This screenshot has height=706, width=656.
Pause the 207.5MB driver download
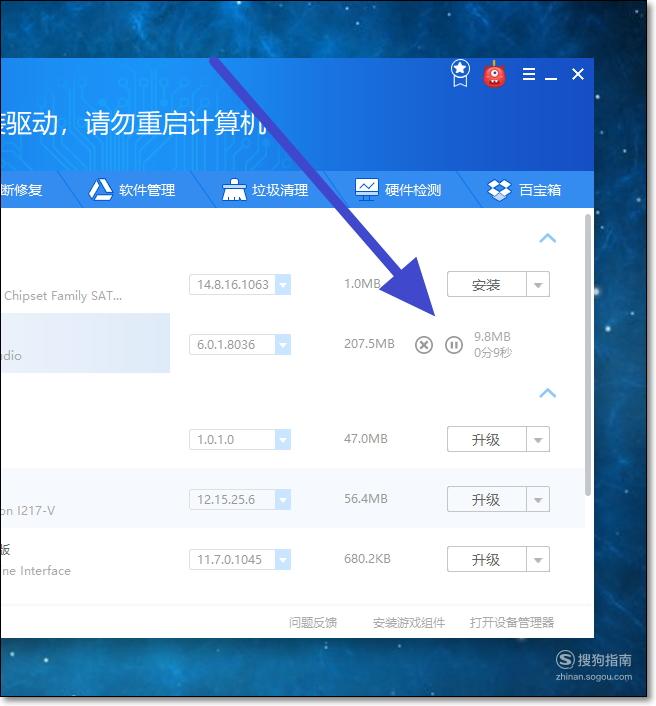454,345
